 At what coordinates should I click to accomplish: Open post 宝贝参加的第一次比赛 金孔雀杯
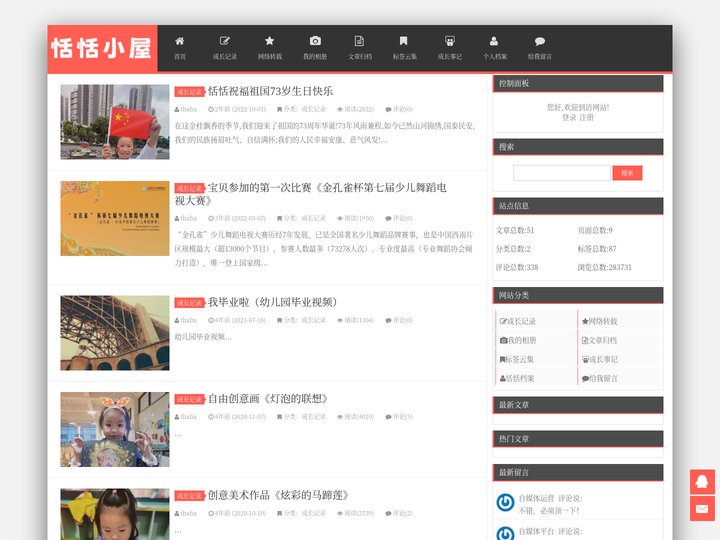310,194
